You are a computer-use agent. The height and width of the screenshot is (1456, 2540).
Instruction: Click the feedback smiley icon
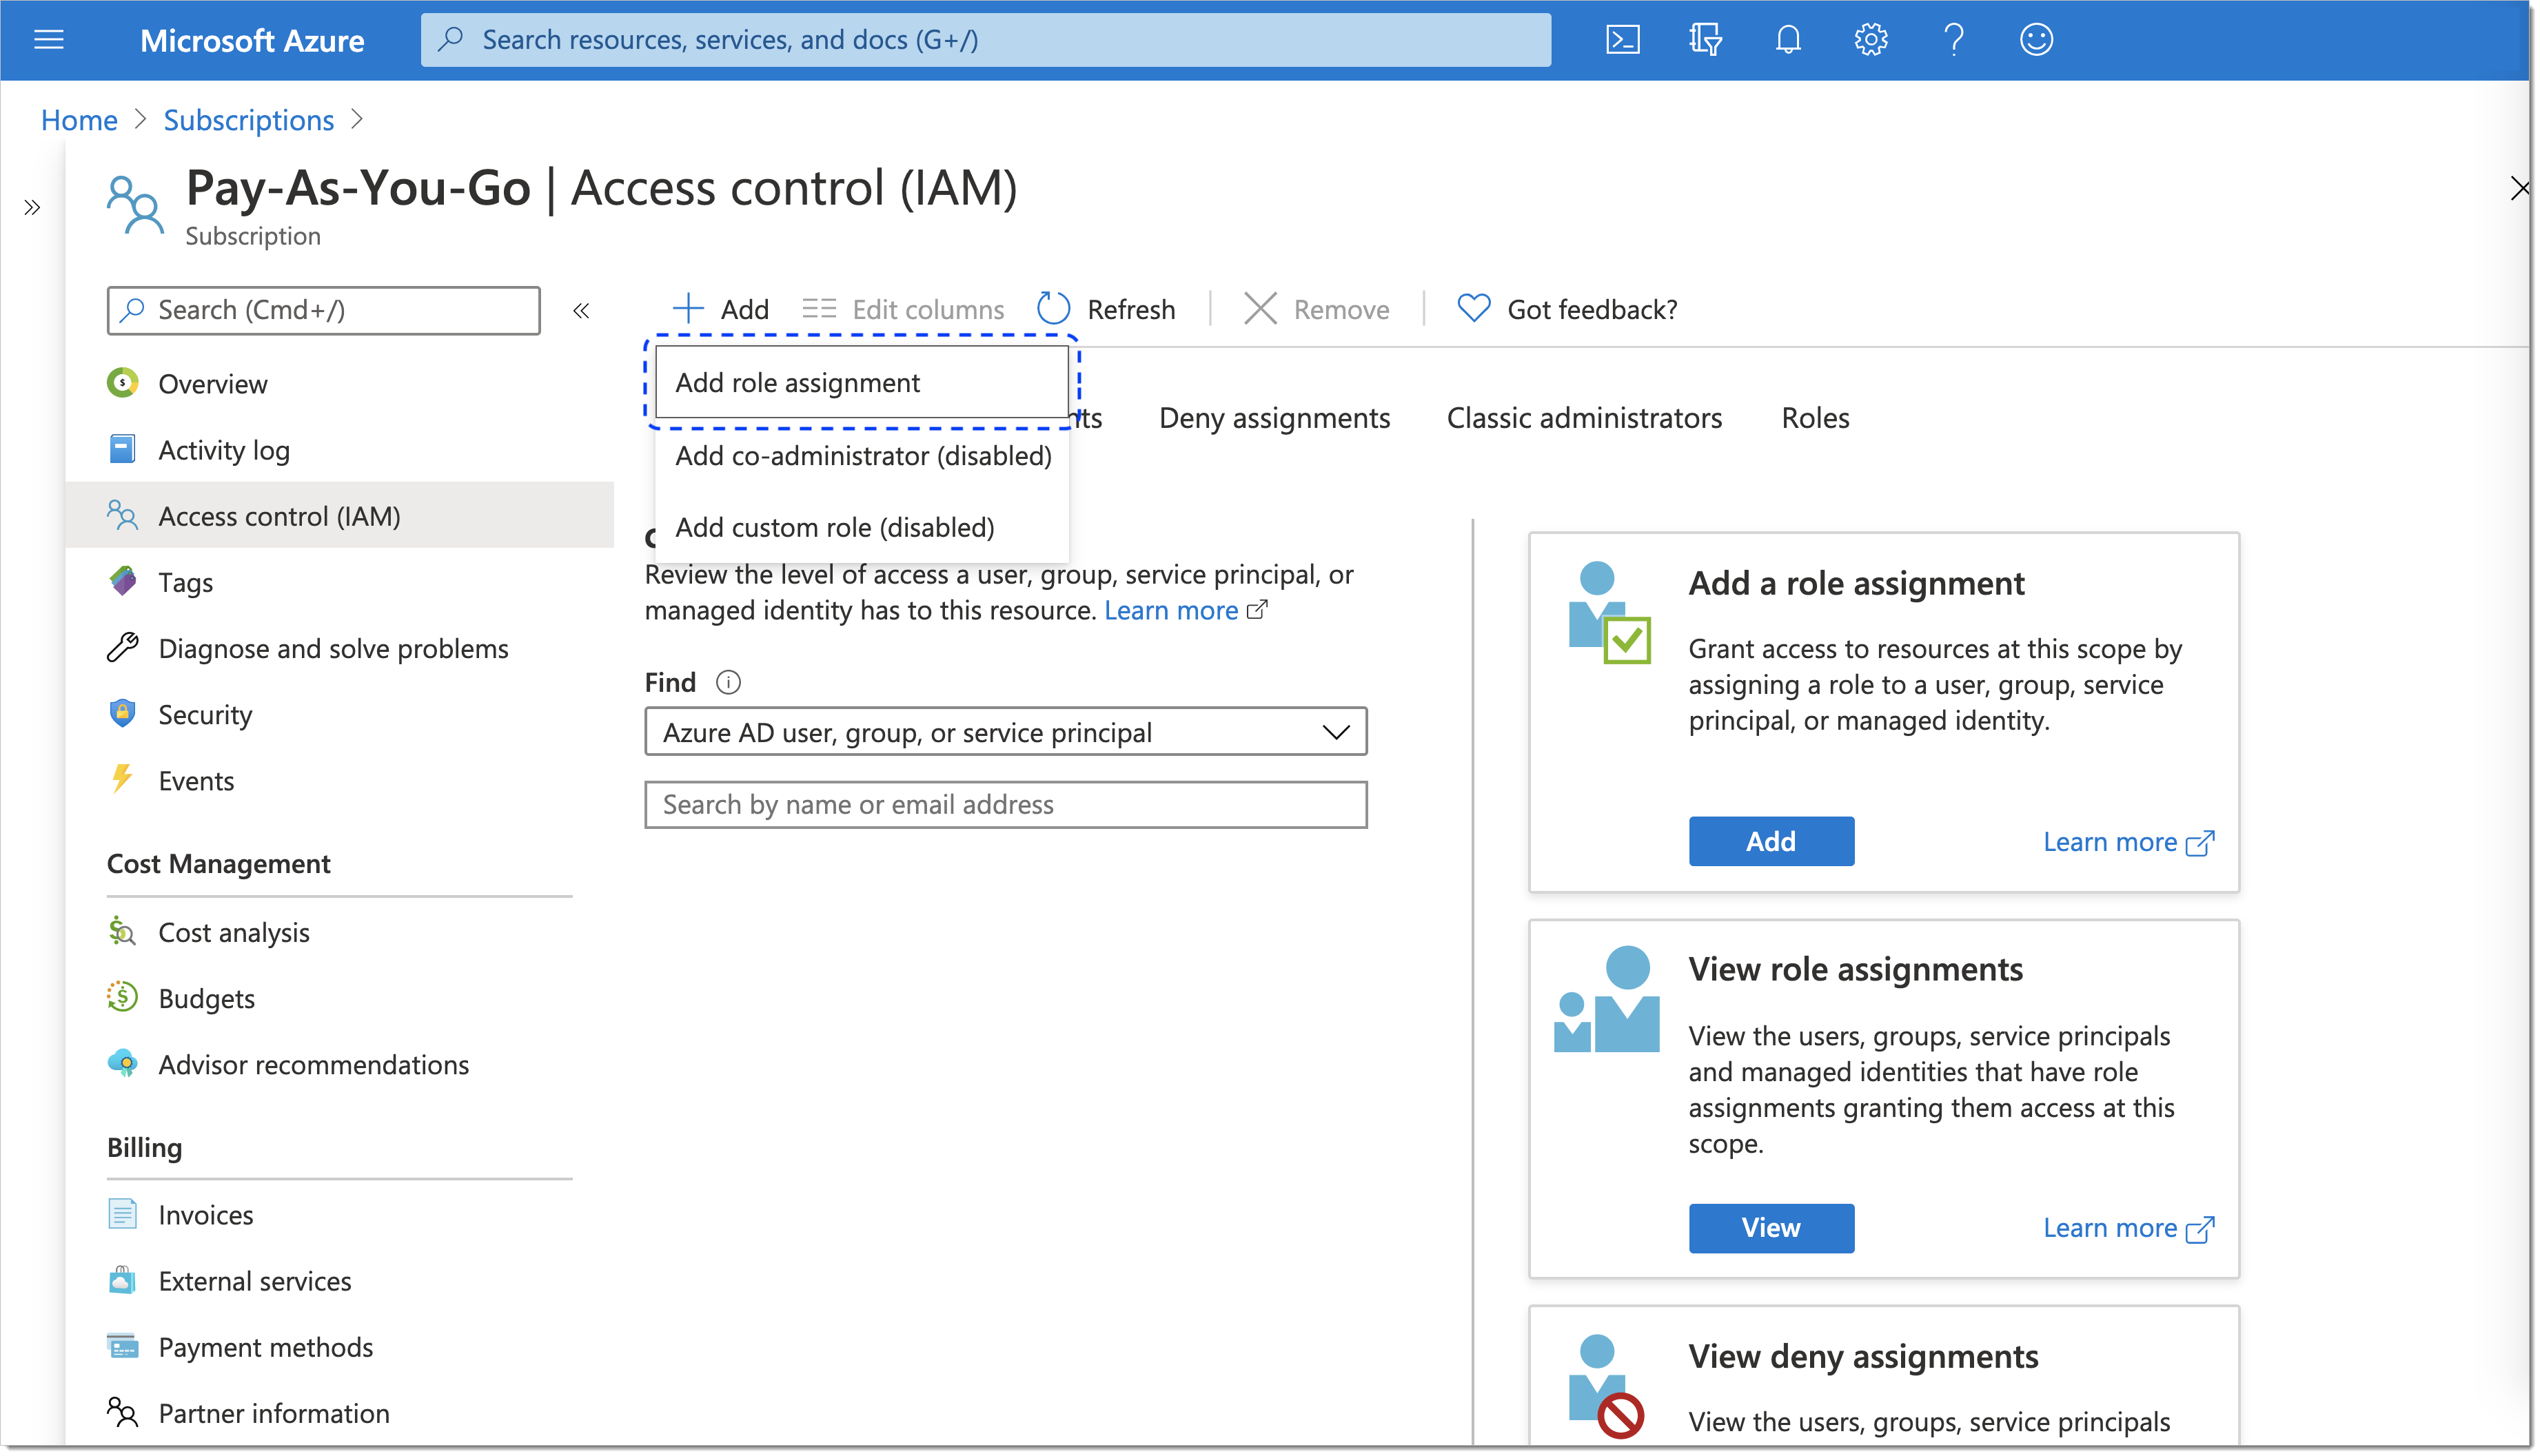(x=2036, y=40)
